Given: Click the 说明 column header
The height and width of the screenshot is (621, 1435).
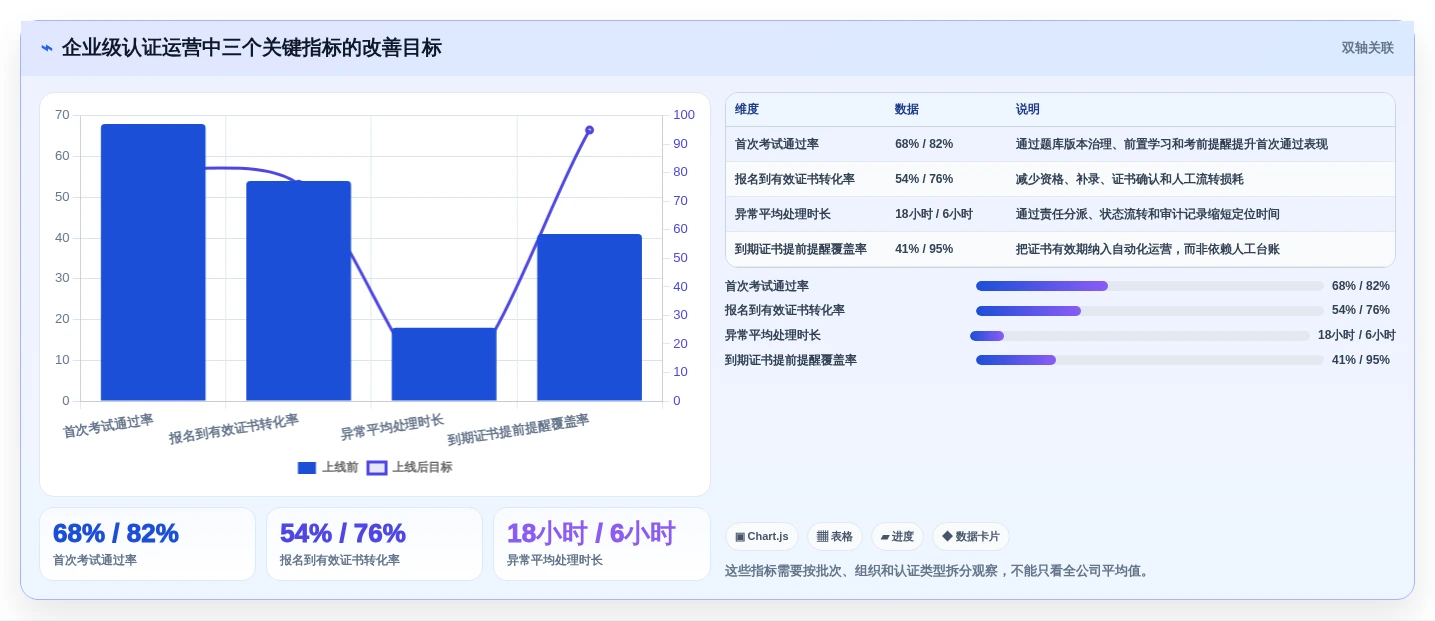Looking at the screenshot, I should [1028, 109].
